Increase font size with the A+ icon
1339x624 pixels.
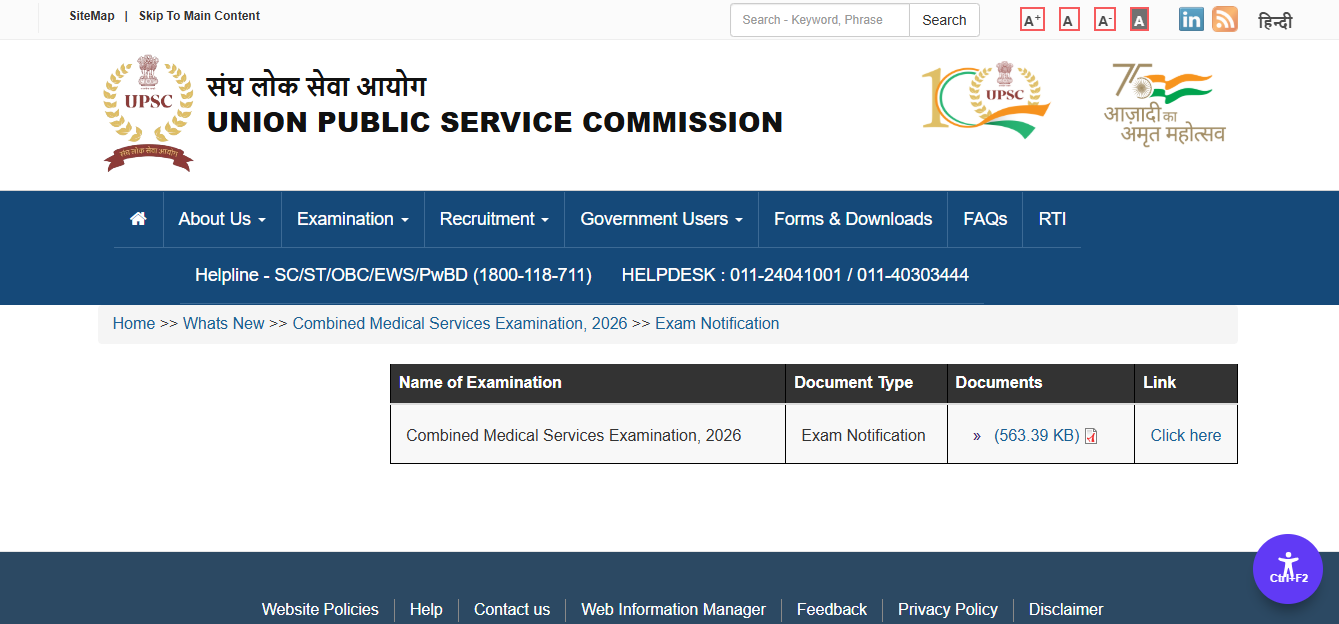(x=1032, y=18)
